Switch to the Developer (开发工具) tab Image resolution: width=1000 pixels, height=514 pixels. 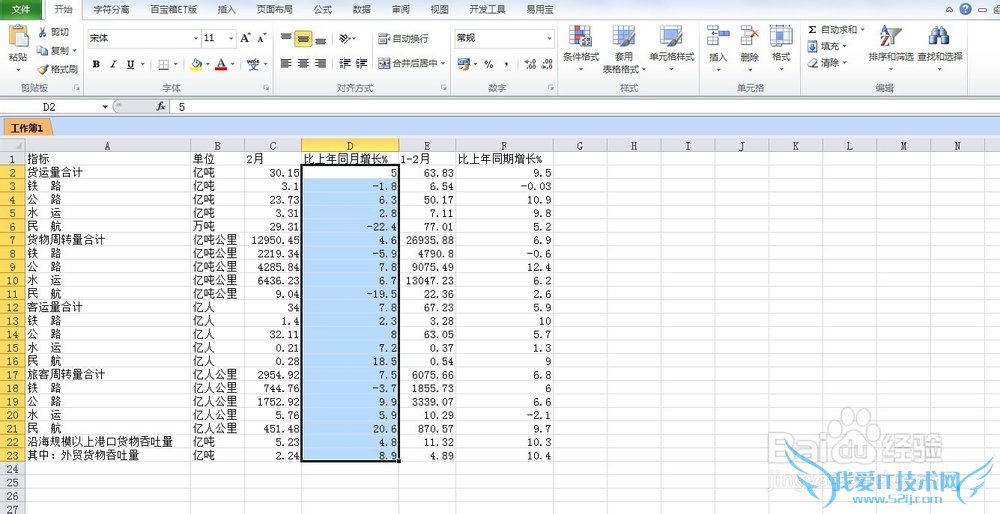point(487,10)
